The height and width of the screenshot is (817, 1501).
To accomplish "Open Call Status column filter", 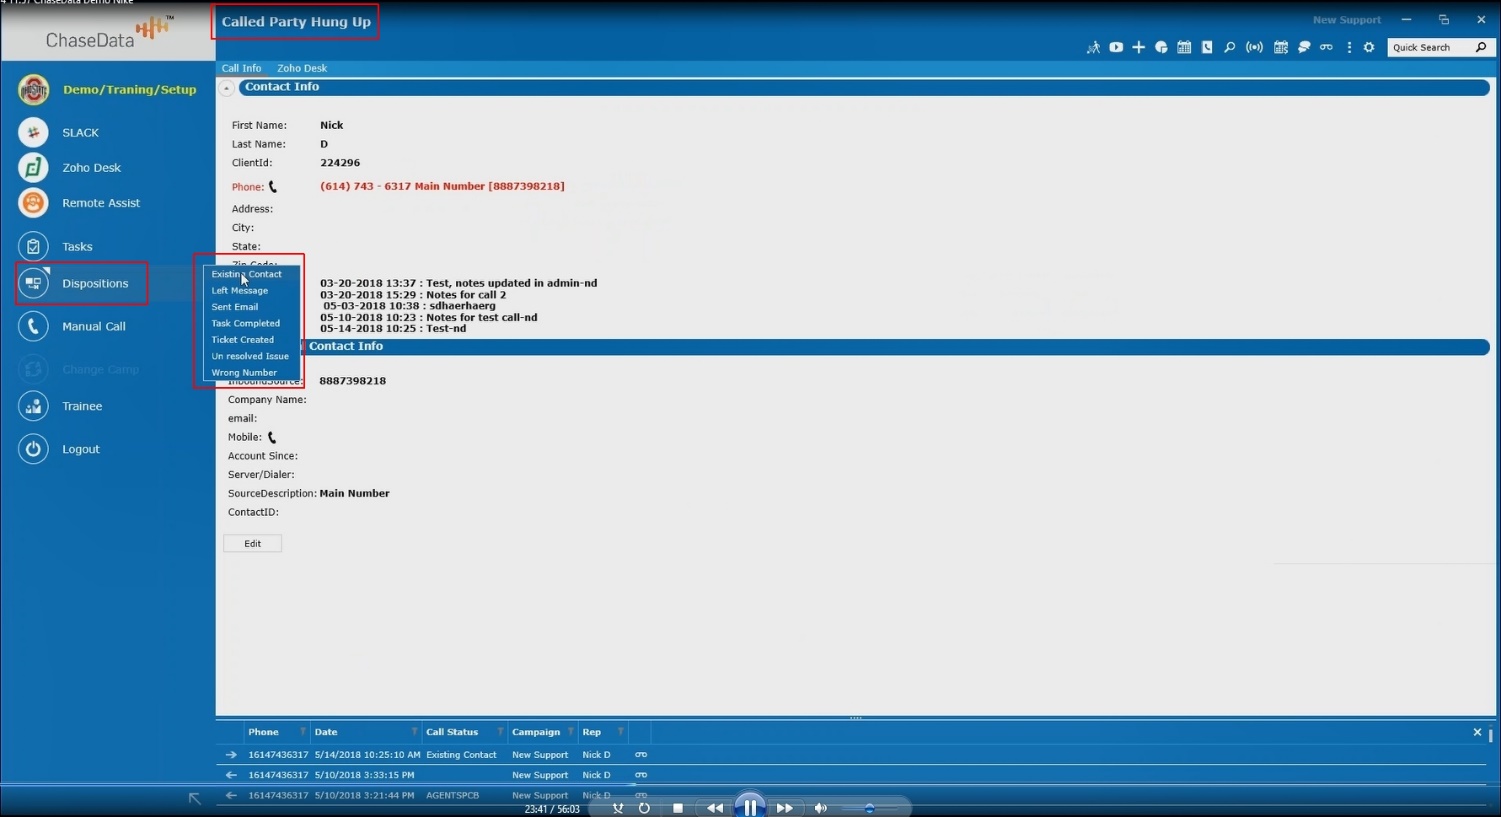I will [500, 732].
